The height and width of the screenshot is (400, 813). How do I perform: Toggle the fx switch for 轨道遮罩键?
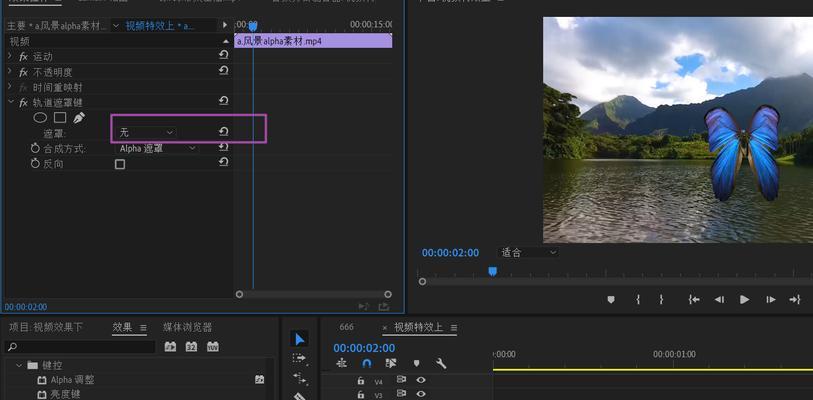tap(23, 103)
